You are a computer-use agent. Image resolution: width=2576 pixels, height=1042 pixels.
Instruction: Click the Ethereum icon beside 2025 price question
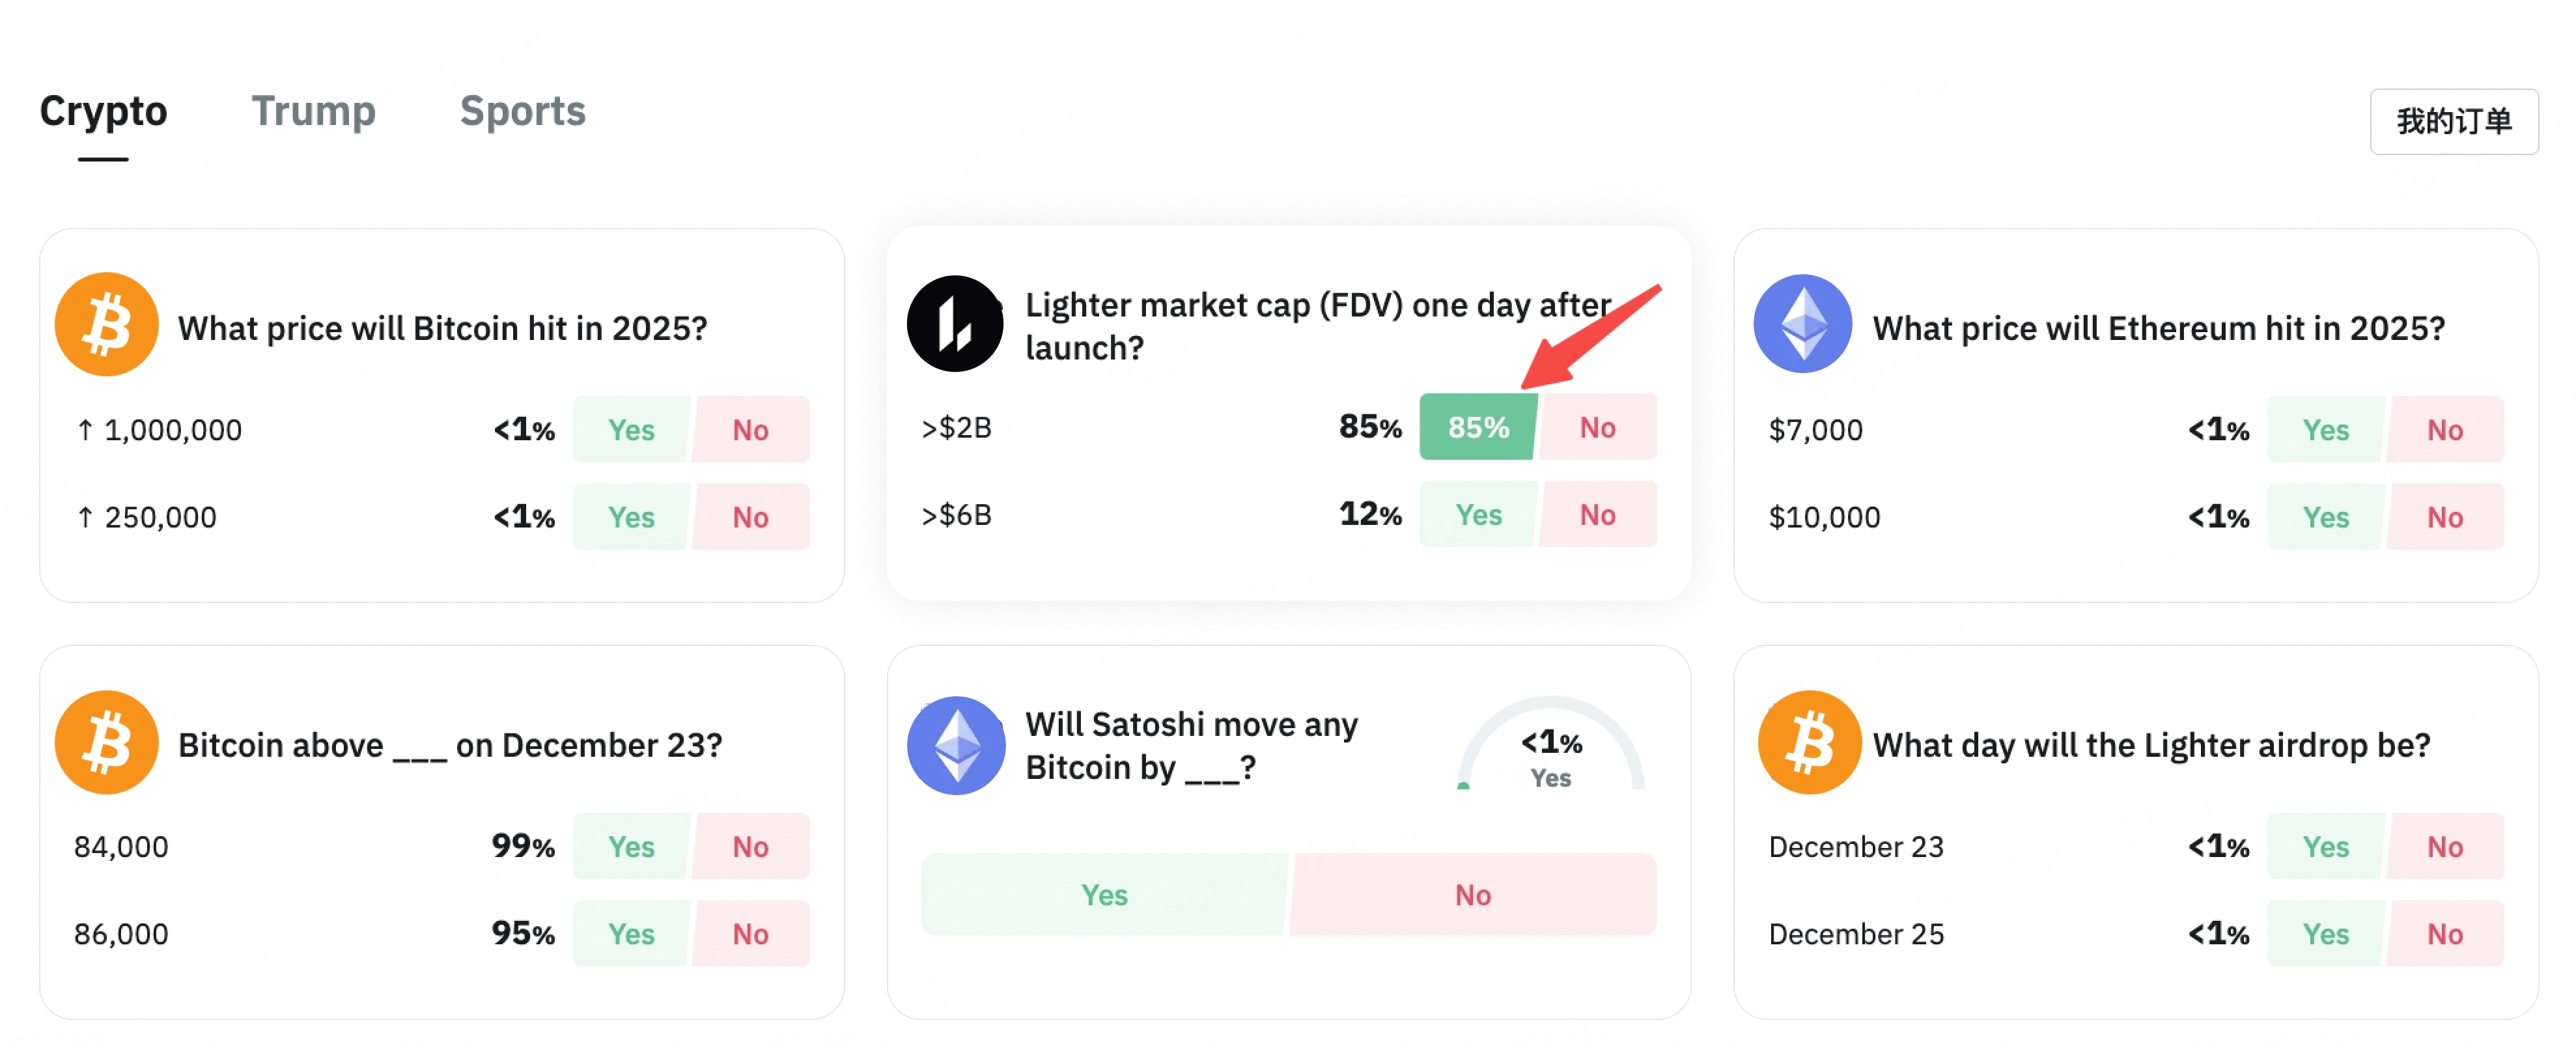tap(1802, 325)
